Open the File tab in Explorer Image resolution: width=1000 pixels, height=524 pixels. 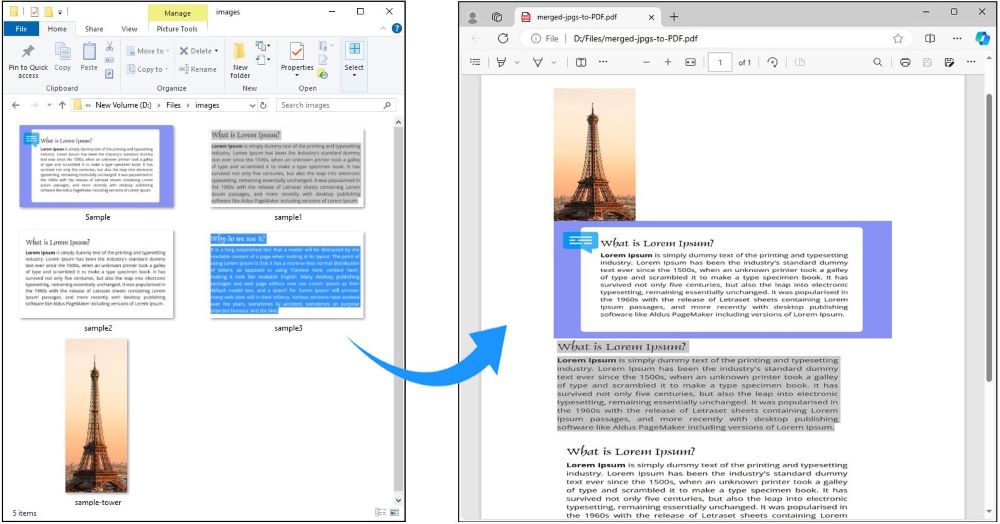(x=21, y=29)
